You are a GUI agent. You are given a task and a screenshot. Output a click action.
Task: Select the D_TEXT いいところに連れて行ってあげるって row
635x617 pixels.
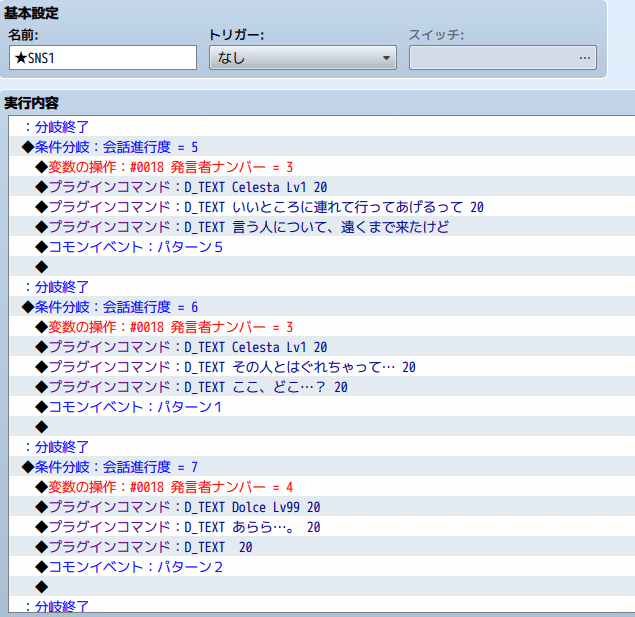click(322, 206)
